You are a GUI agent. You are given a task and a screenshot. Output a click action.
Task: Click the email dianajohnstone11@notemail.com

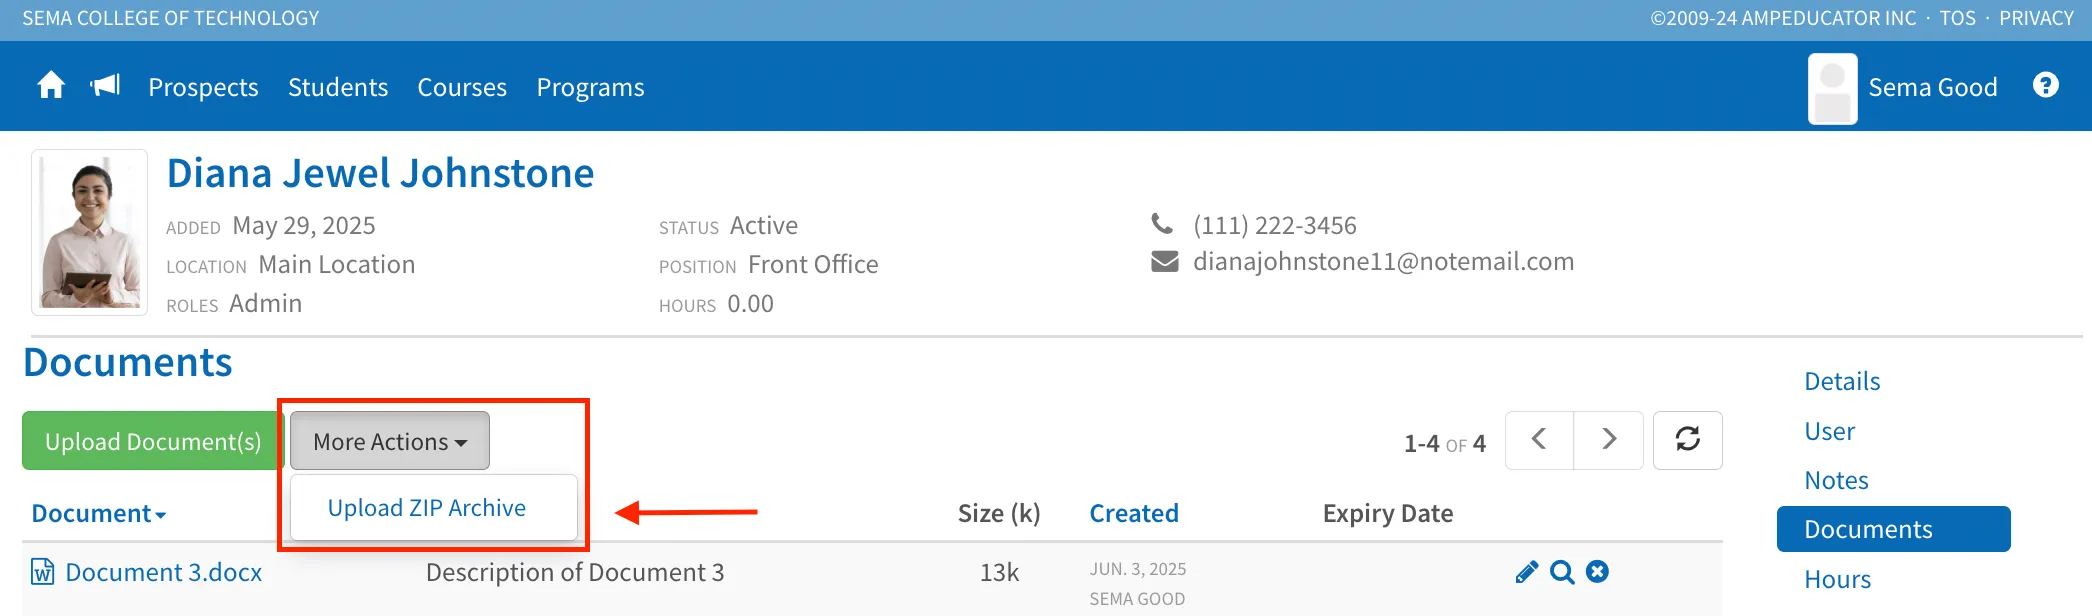point(1383,262)
